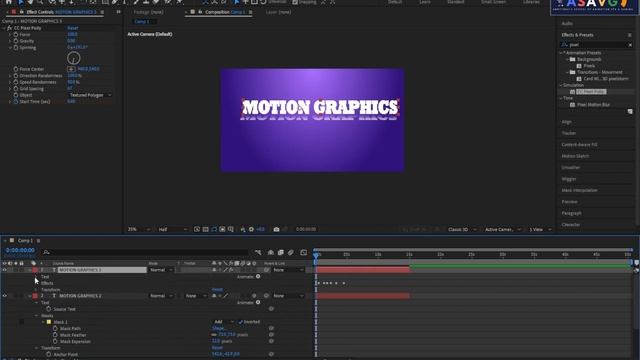This screenshot has width=640, height=360.
Task: Click the Mask Feather stopwatch
Action: [x=55, y=335]
